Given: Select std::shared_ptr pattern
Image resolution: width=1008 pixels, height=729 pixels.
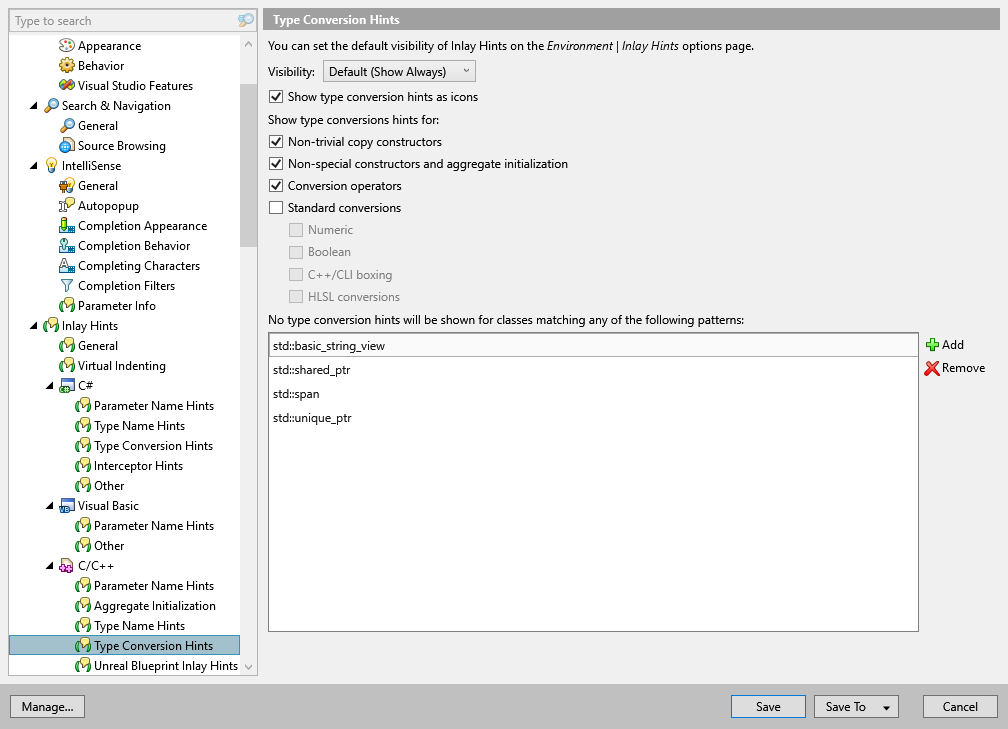Looking at the screenshot, I should (x=593, y=370).
